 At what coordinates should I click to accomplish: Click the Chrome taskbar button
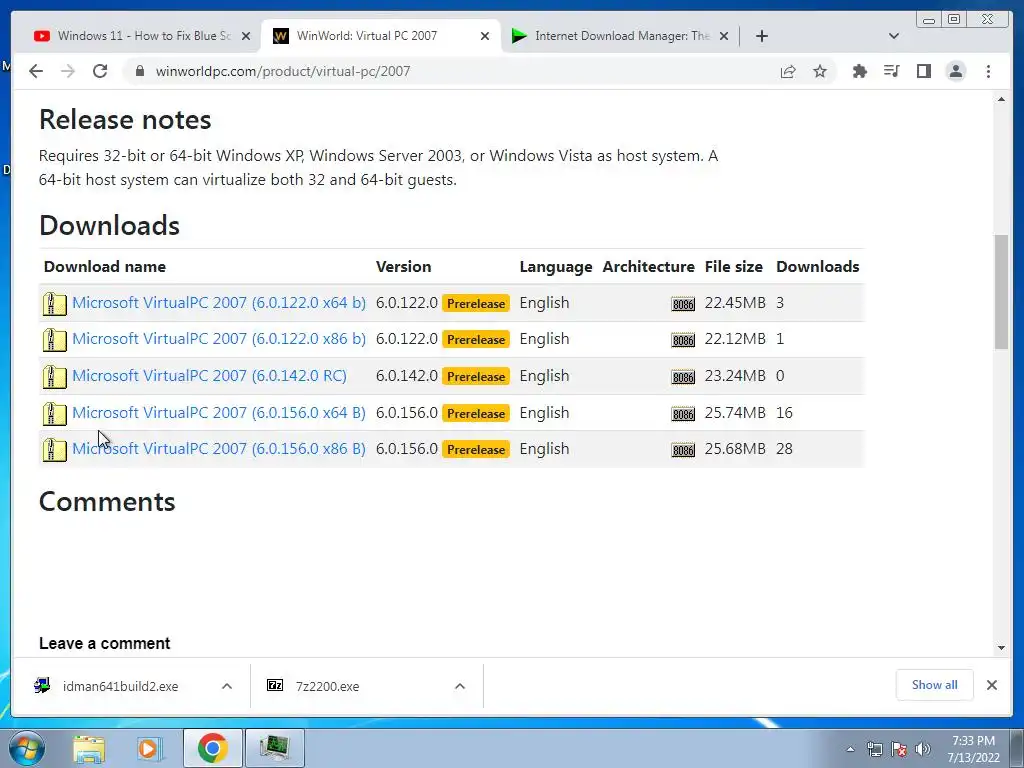point(212,748)
